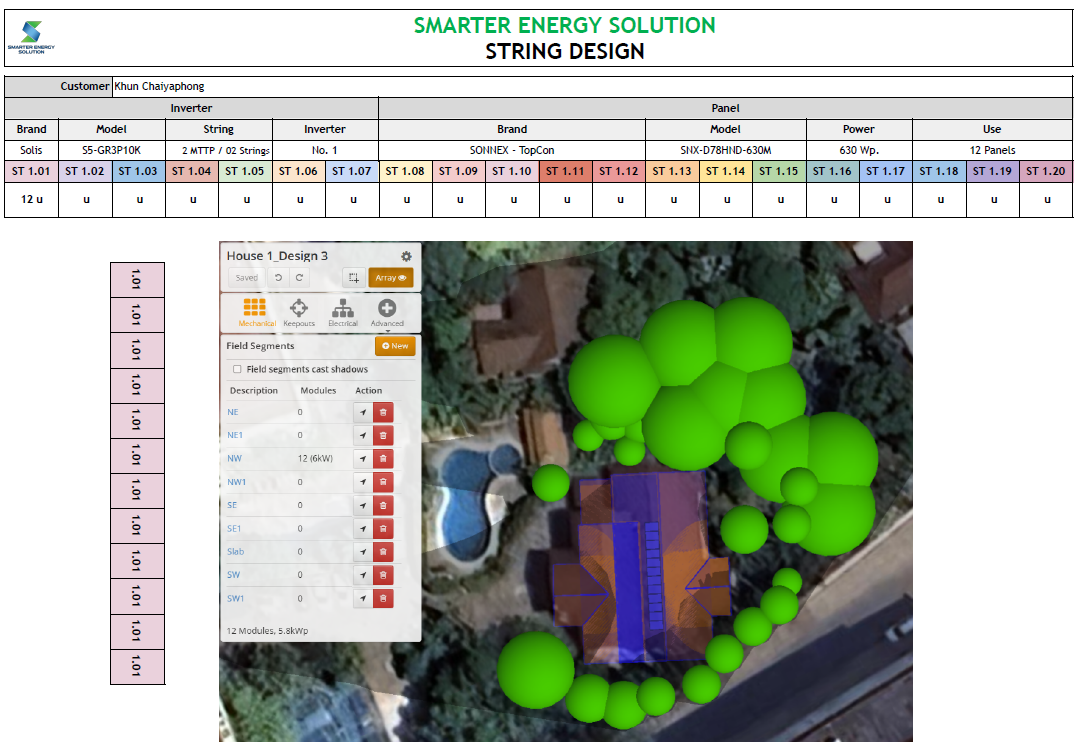1083x746 pixels.
Task: Click the redo arrow icon
Action: click(299, 278)
